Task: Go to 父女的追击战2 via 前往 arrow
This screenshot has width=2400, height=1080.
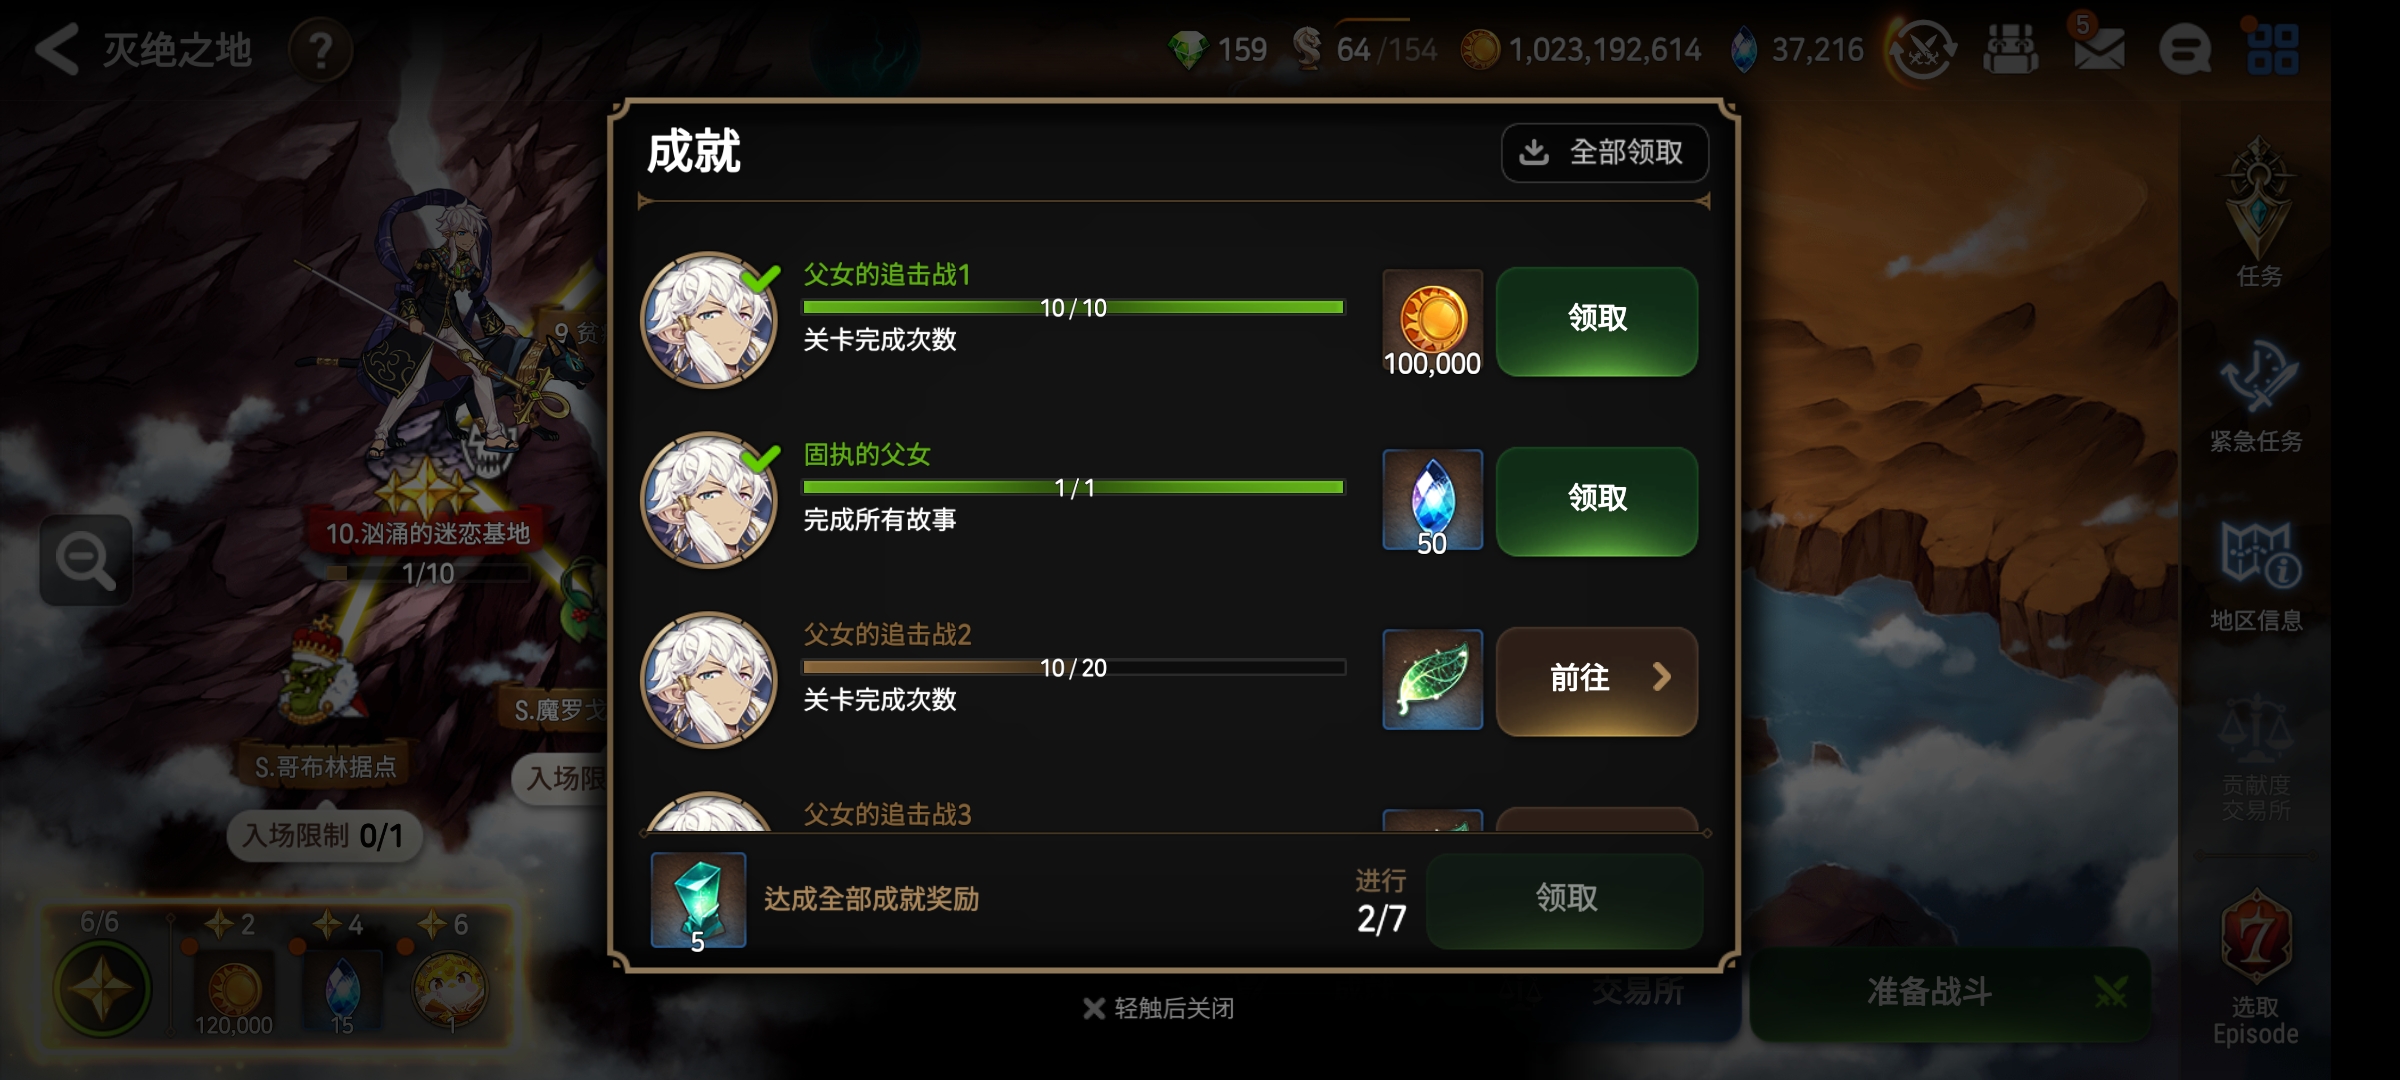Action: pos(1597,681)
